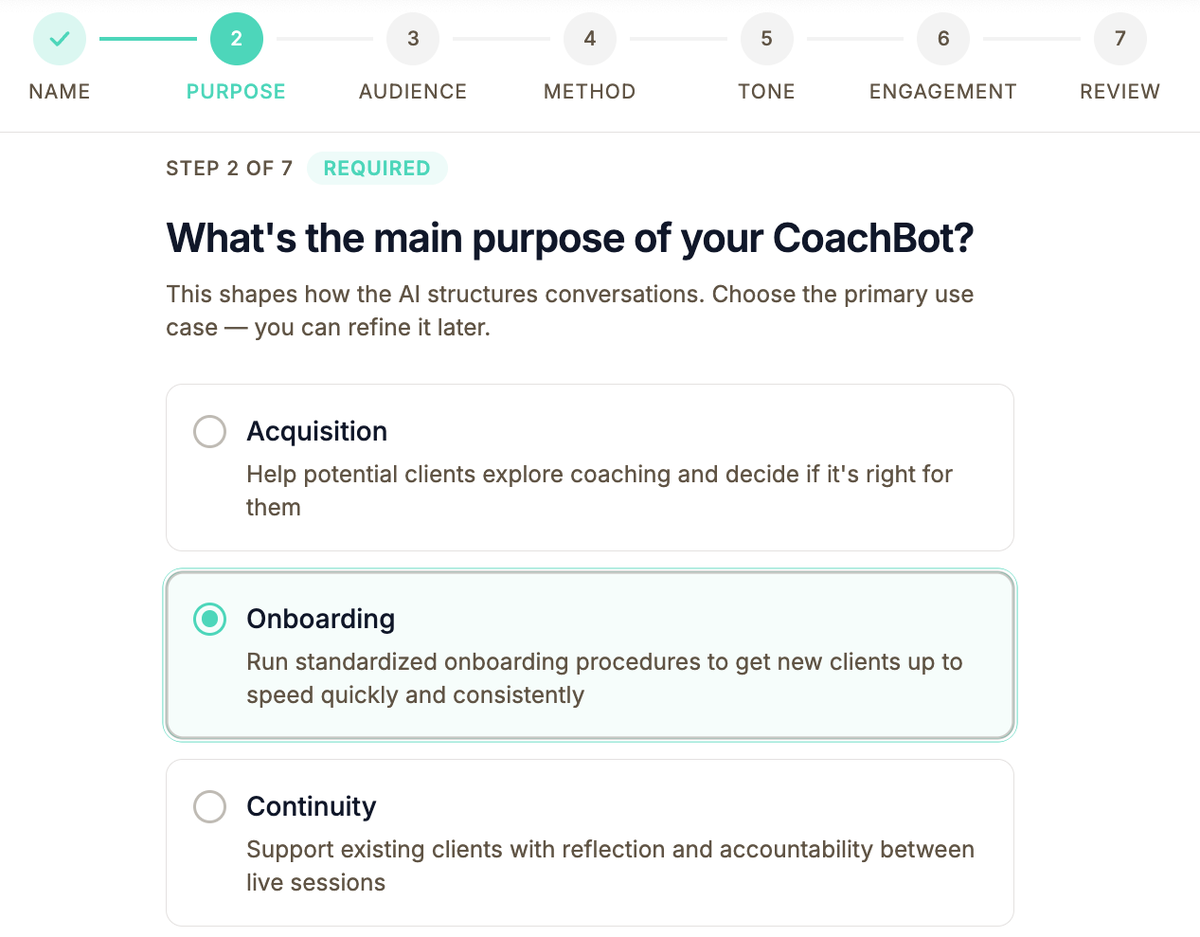Switch to the AUDIENCE step label

pos(412,91)
